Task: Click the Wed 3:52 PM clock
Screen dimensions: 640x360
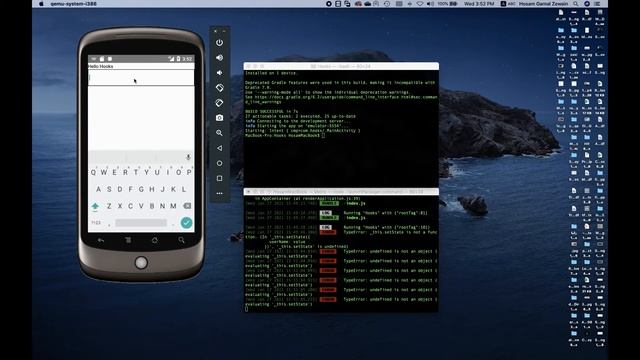Action: click(479, 4)
